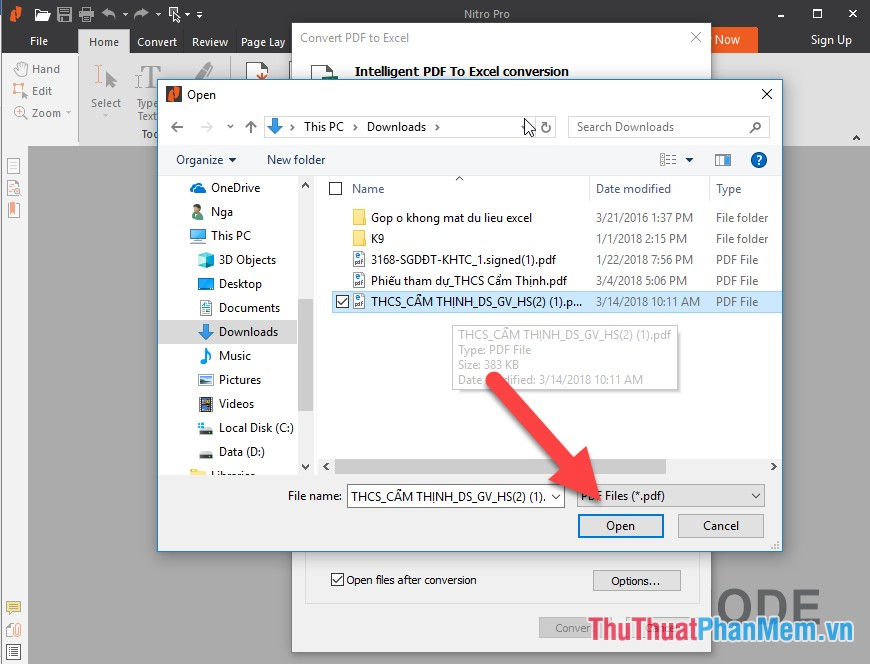
Task: Open the Organize dropdown menu
Action: [x=206, y=160]
